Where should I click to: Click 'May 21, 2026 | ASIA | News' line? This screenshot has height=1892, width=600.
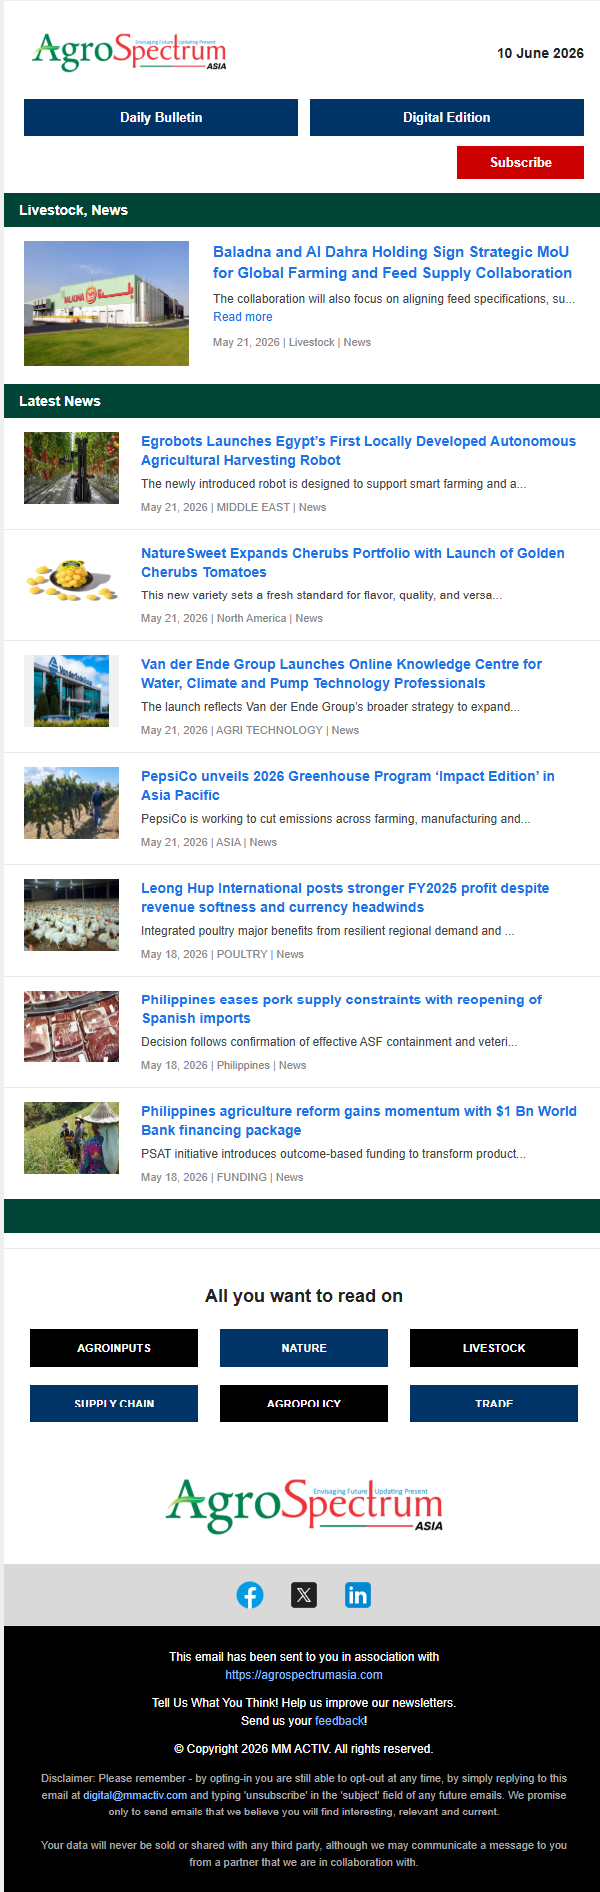pos(209,842)
